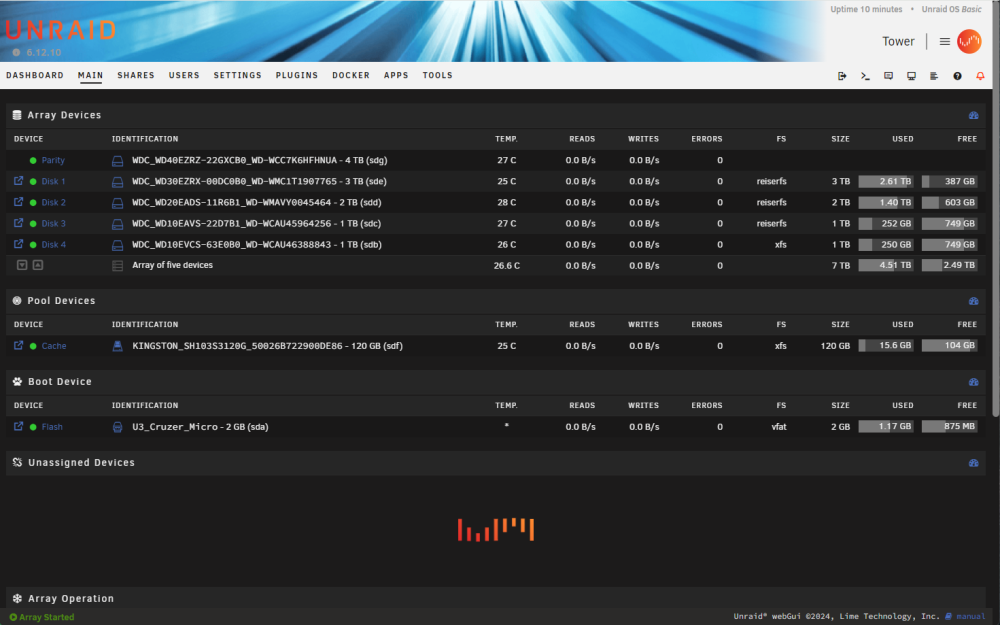Open the Users tab

pos(184,75)
